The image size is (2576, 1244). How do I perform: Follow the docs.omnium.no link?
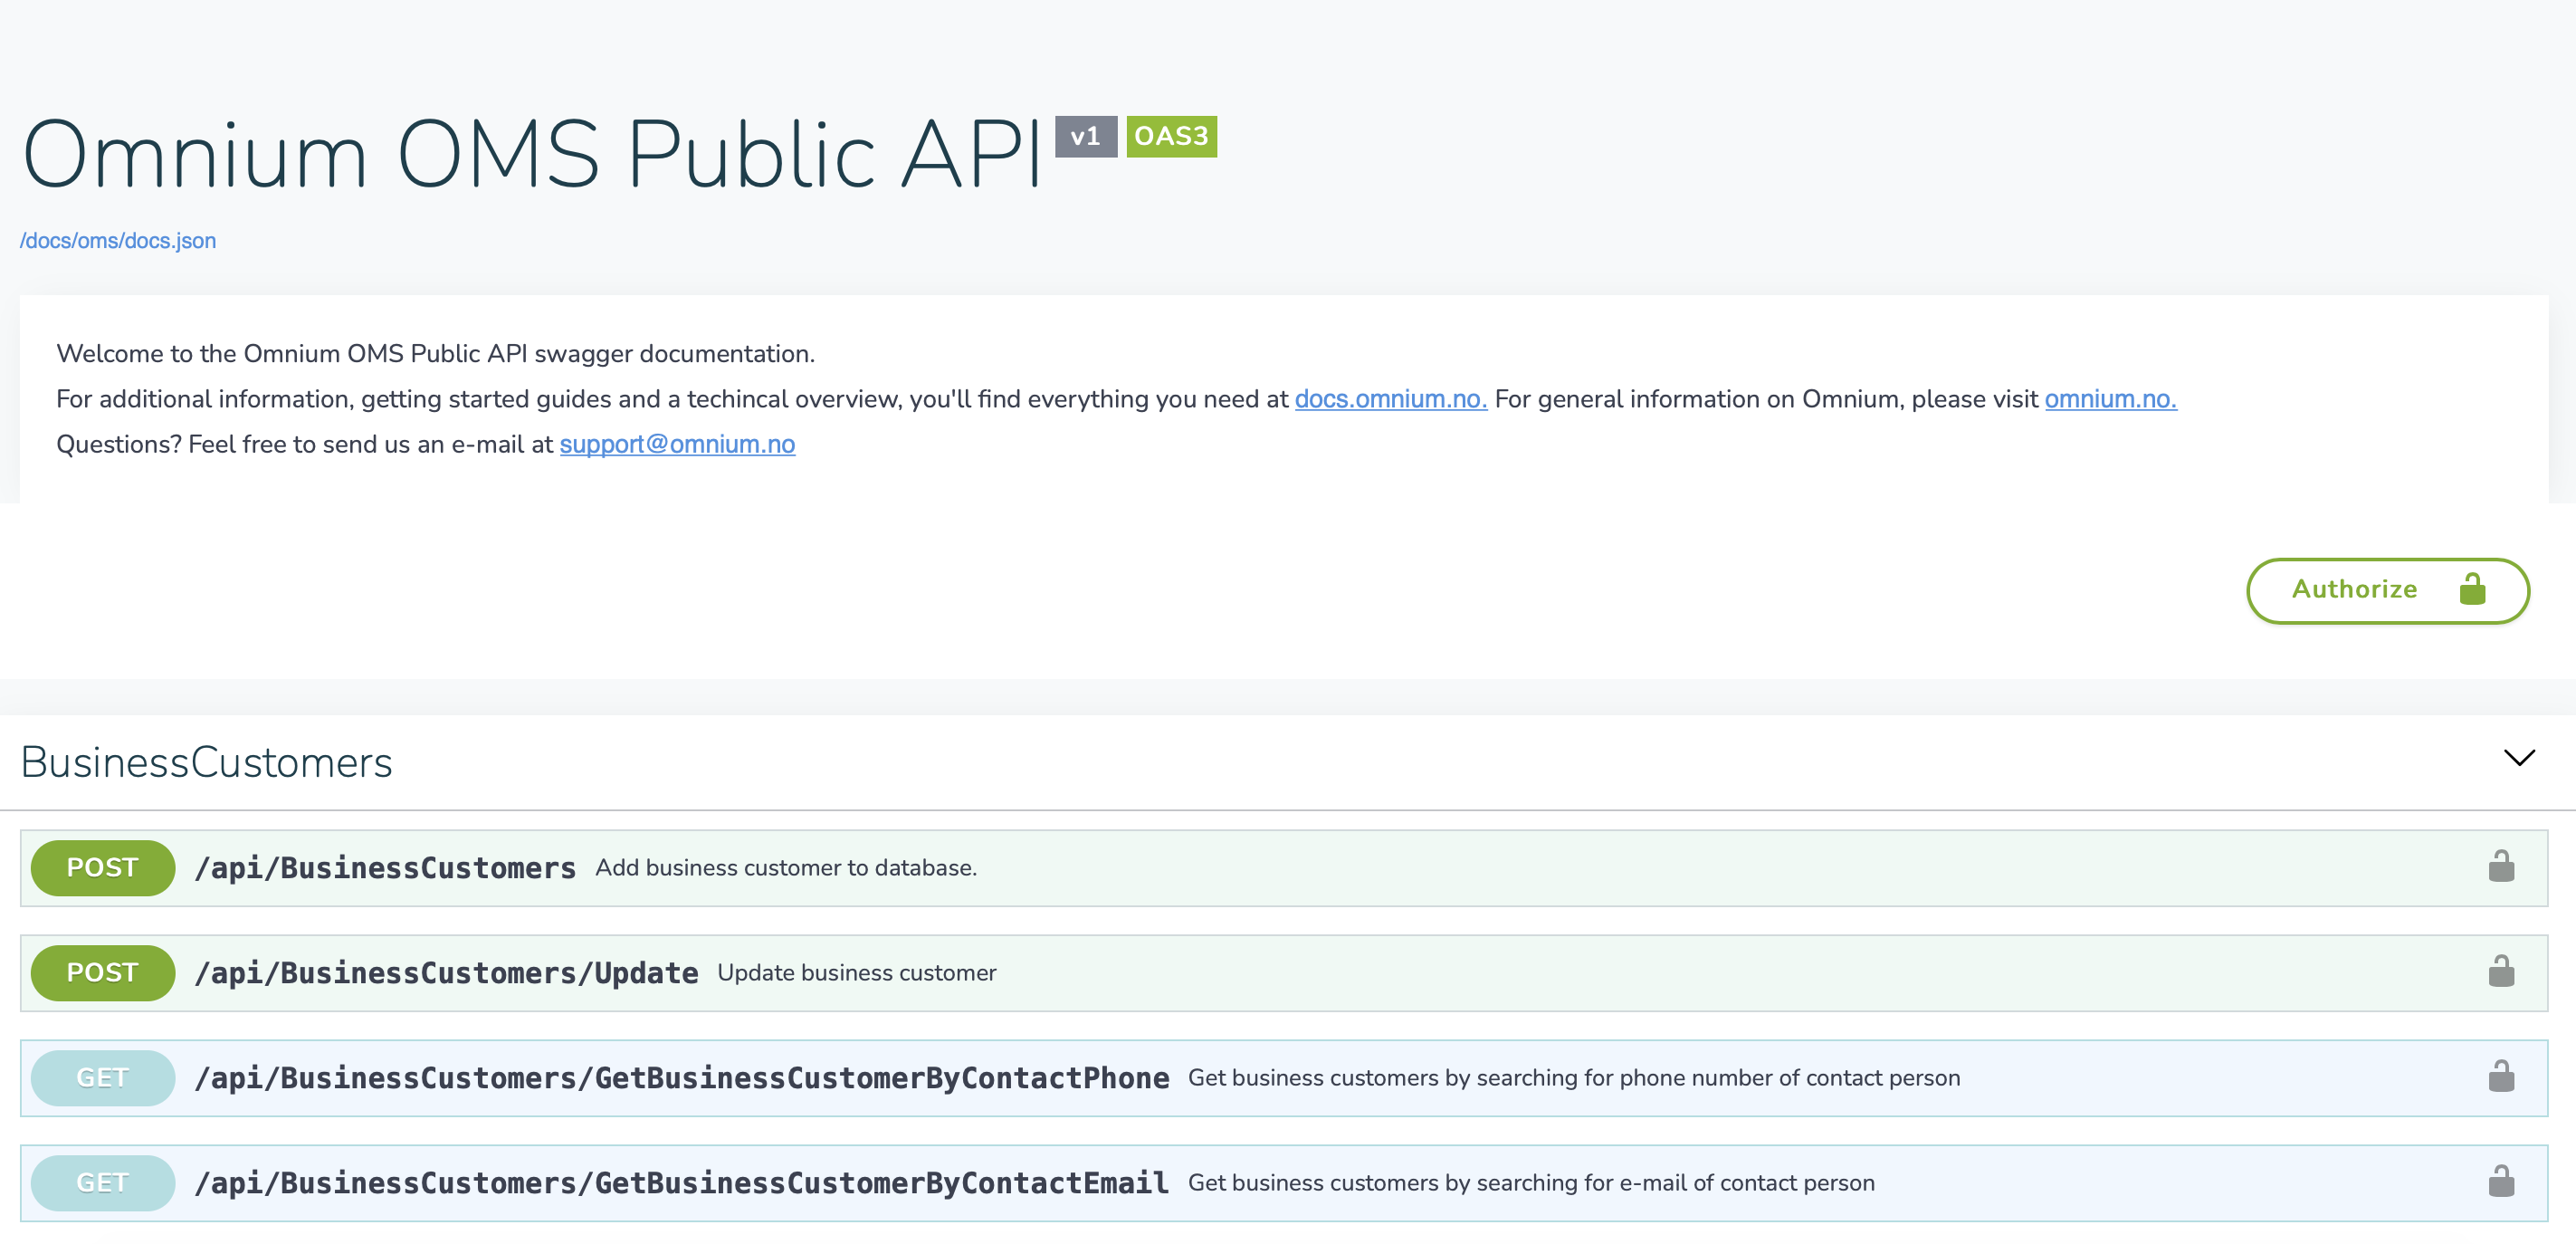[1390, 399]
